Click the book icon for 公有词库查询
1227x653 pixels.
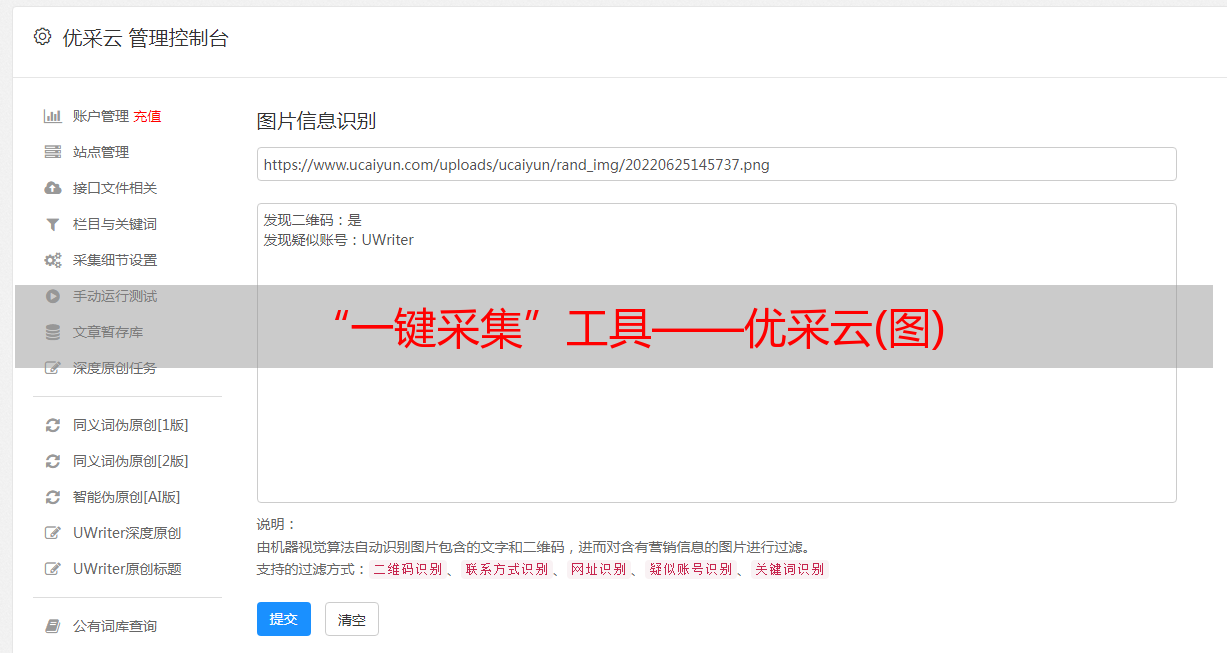[53, 626]
